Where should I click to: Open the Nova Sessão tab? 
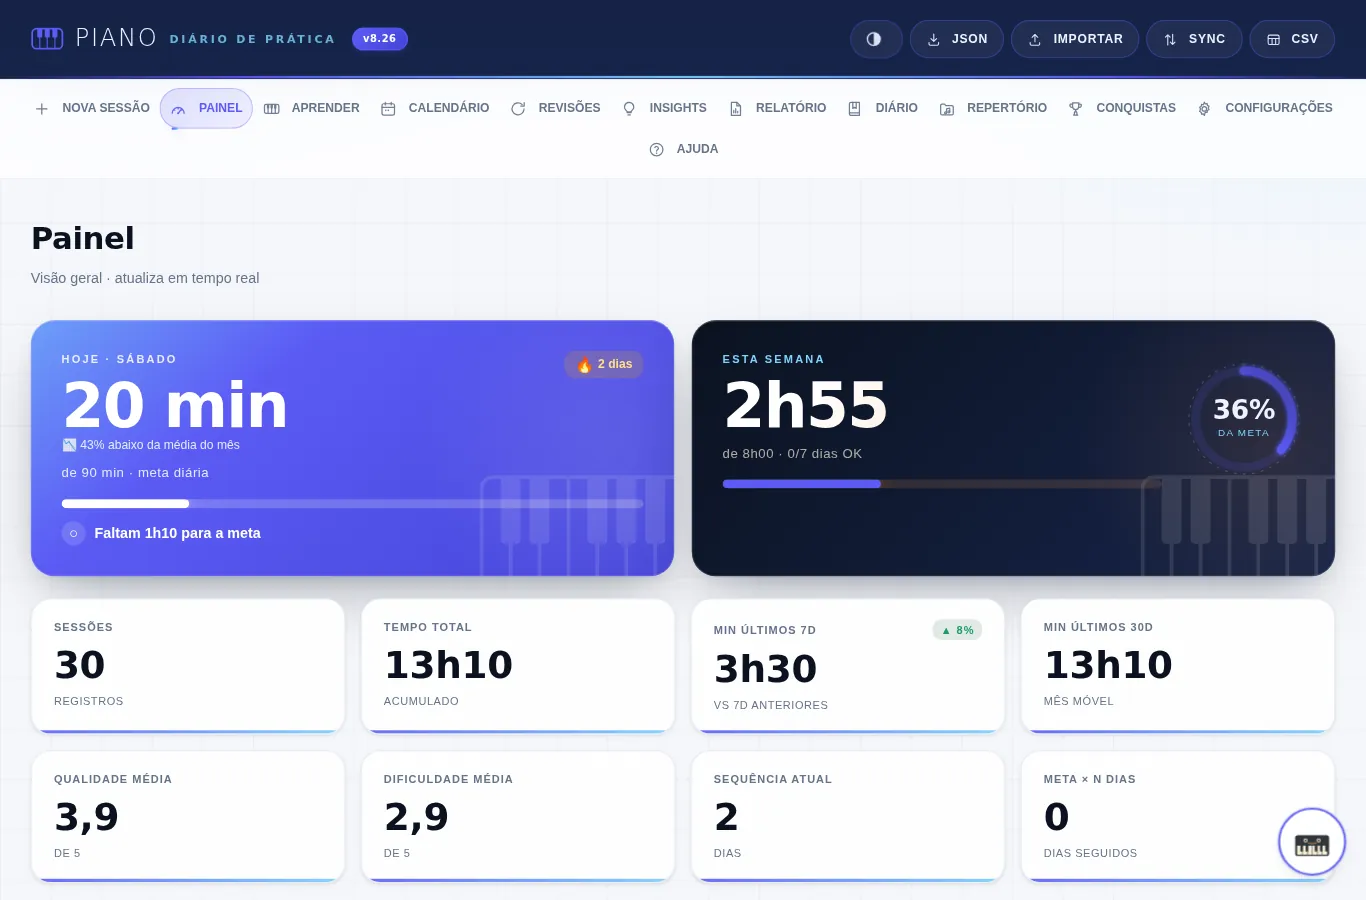tap(92, 108)
